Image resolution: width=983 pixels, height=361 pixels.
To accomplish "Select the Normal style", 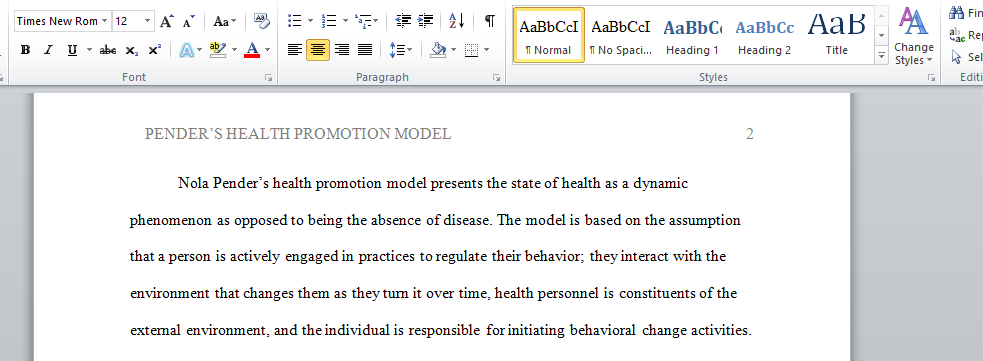I will [x=549, y=35].
